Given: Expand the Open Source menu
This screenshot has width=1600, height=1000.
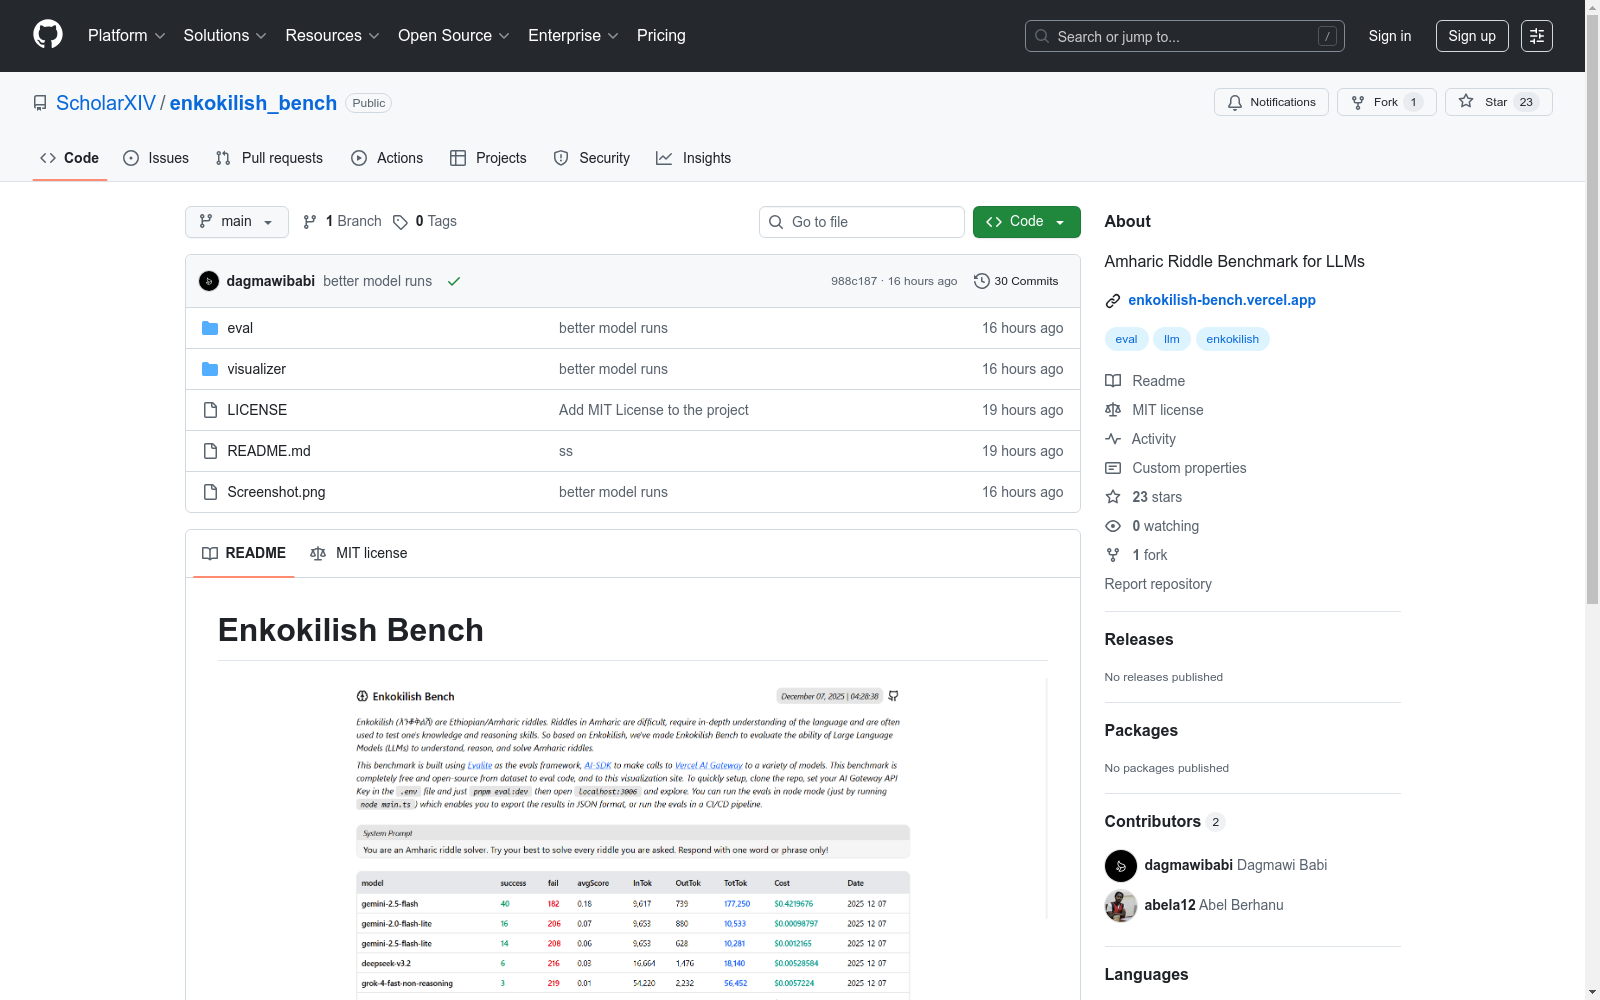Looking at the screenshot, I should (454, 36).
